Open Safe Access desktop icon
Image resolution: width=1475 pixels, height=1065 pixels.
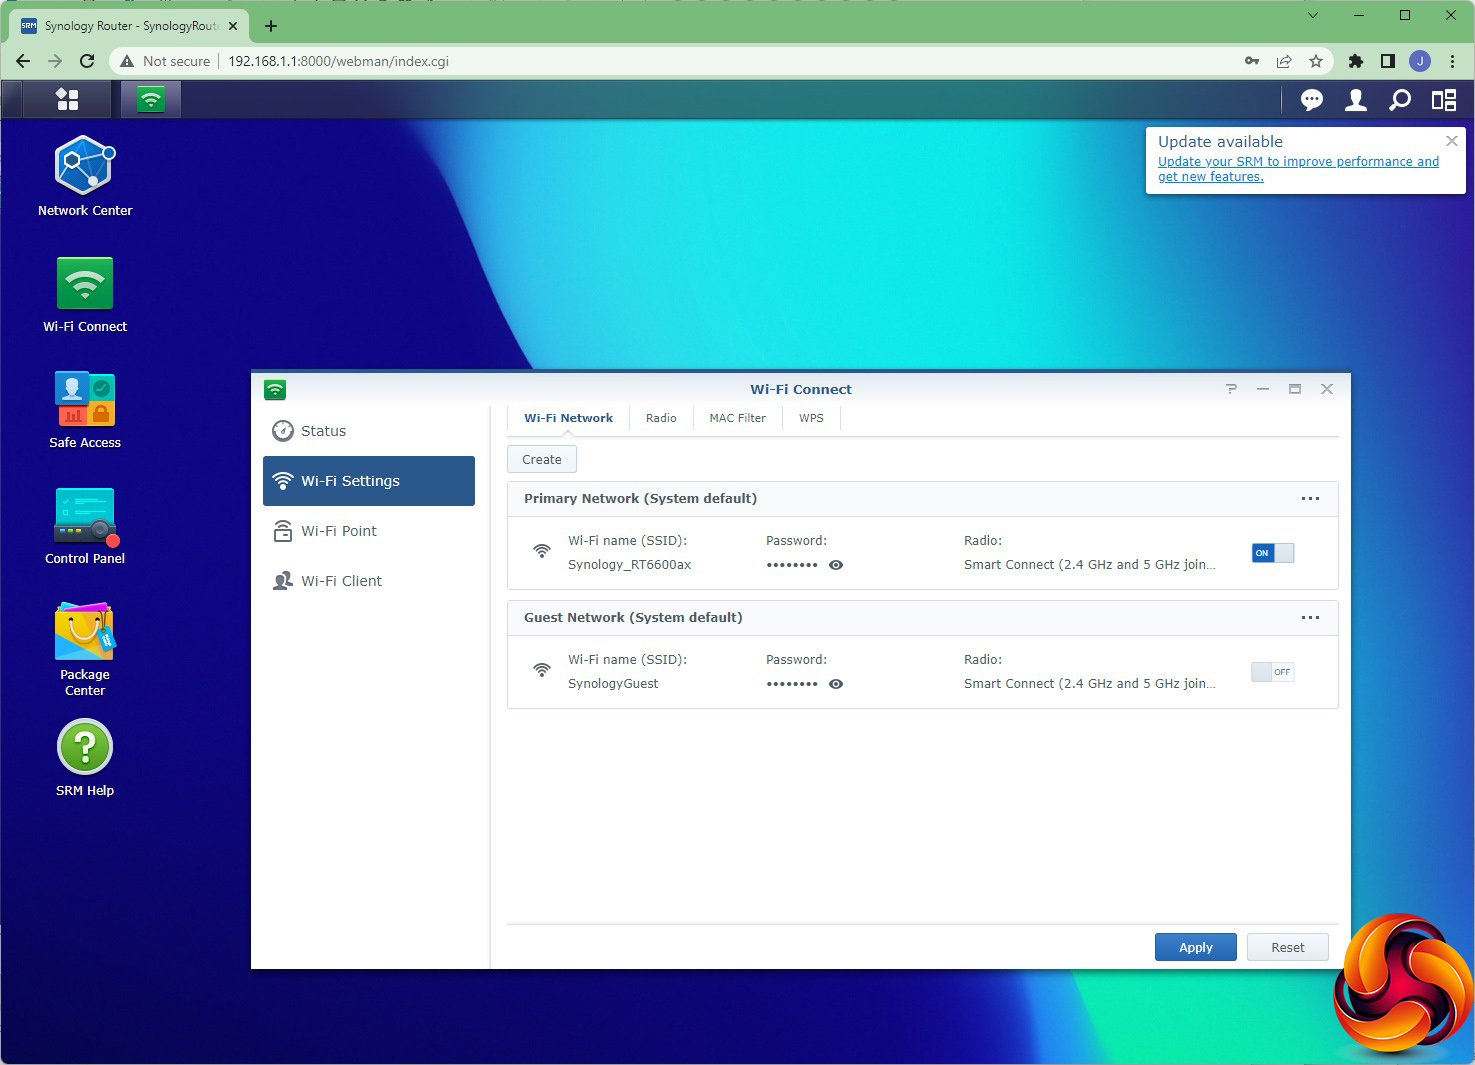(x=85, y=410)
